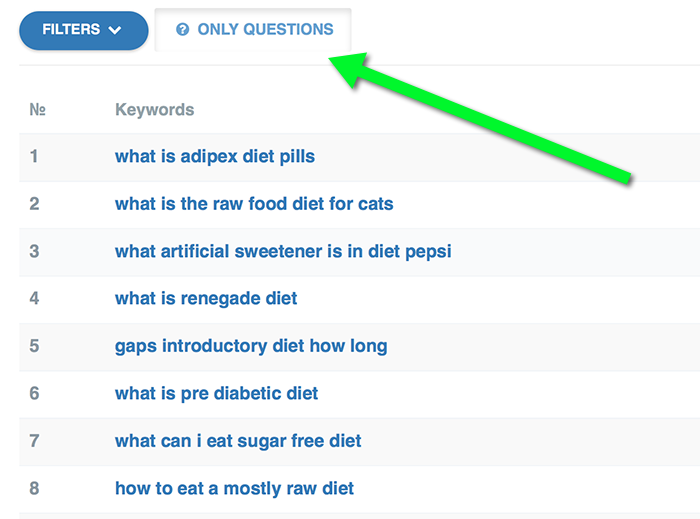Image resolution: width=700 pixels, height=519 pixels.
Task: Select row number 8 cell
Action: click(34, 488)
